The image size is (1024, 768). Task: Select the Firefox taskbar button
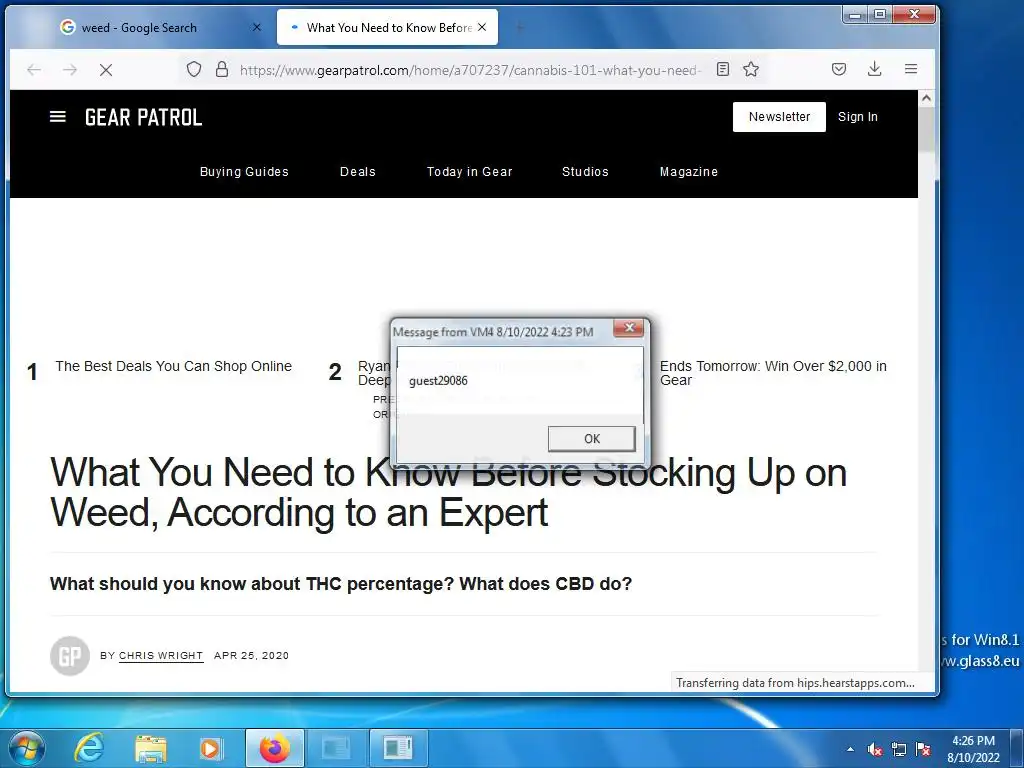pos(274,748)
